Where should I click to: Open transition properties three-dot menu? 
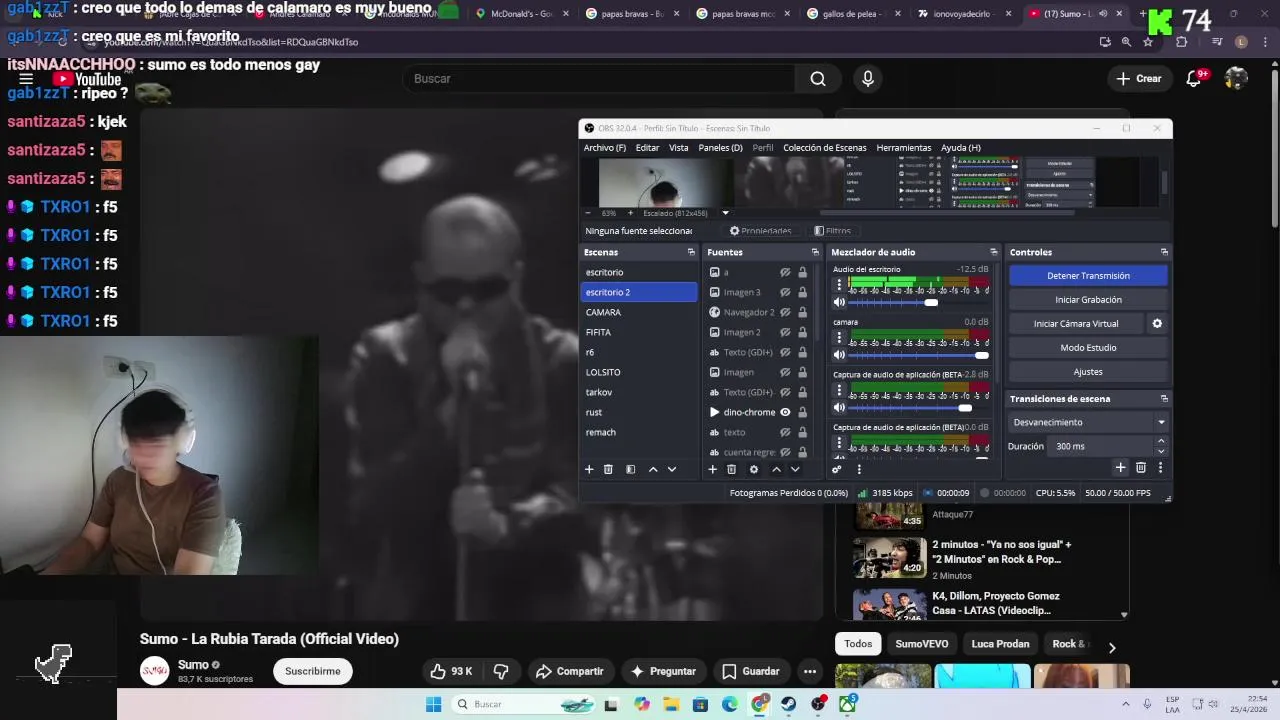click(x=1160, y=467)
